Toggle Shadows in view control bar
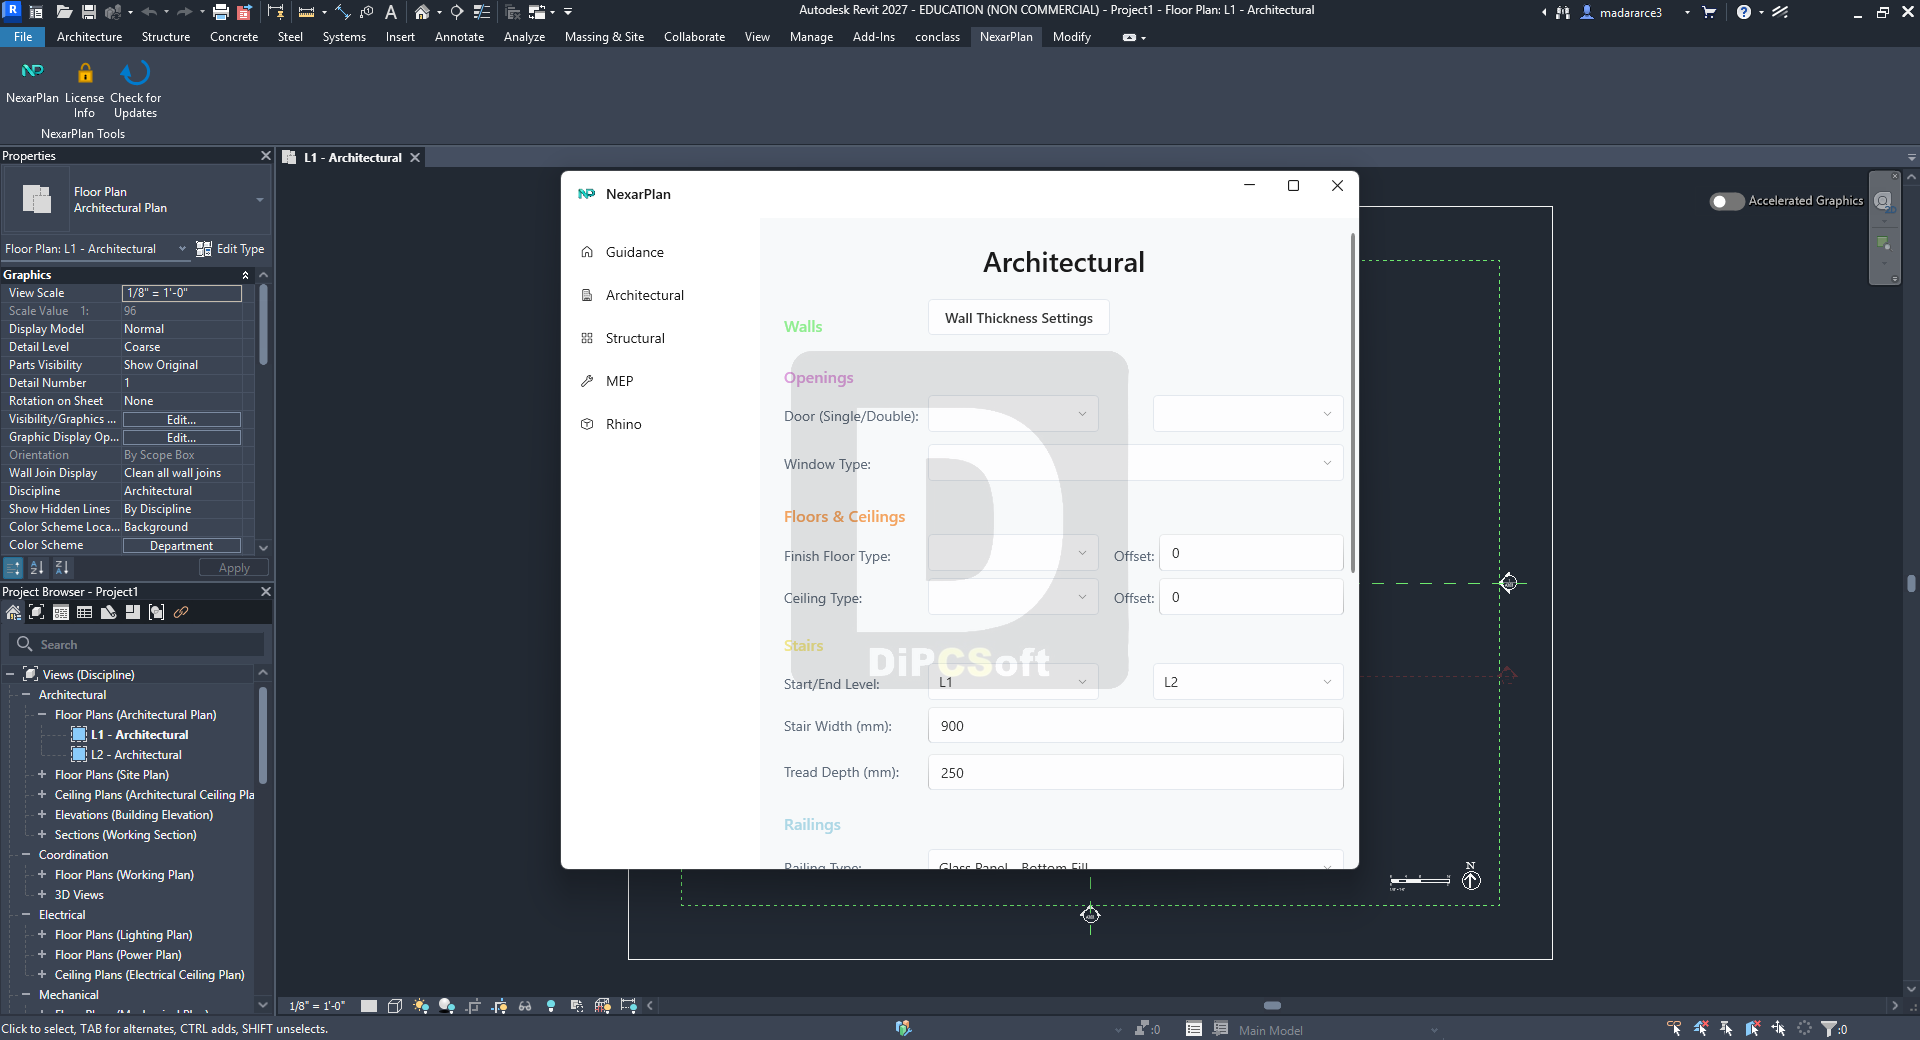The width and height of the screenshot is (1920, 1040). pos(447,1006)
